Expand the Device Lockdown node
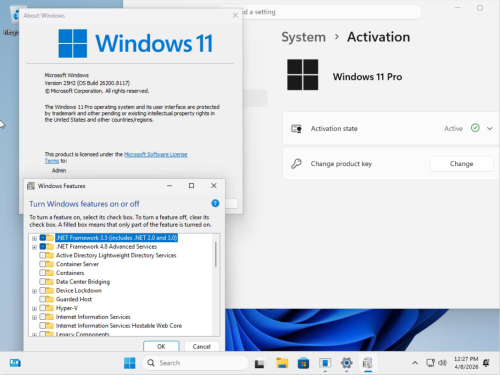The height and width of the screenshot is (375, 500). pos(34,291)
